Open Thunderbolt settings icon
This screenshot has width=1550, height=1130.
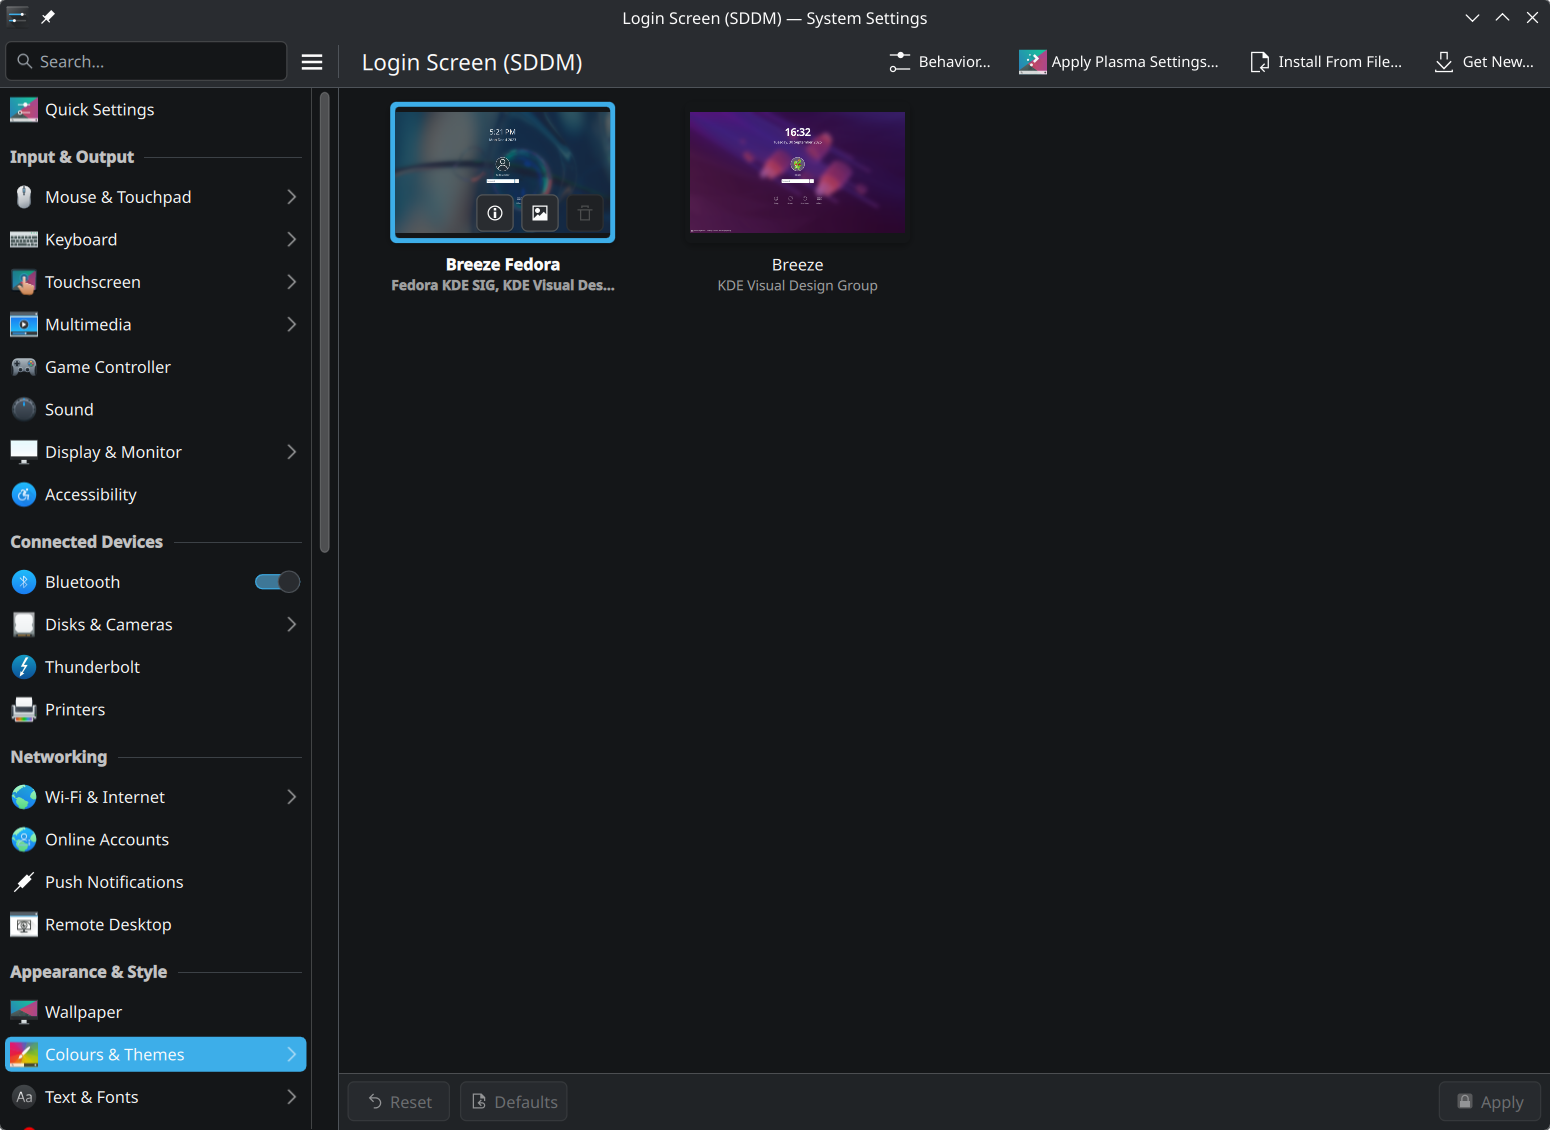[x=24, y=667]
